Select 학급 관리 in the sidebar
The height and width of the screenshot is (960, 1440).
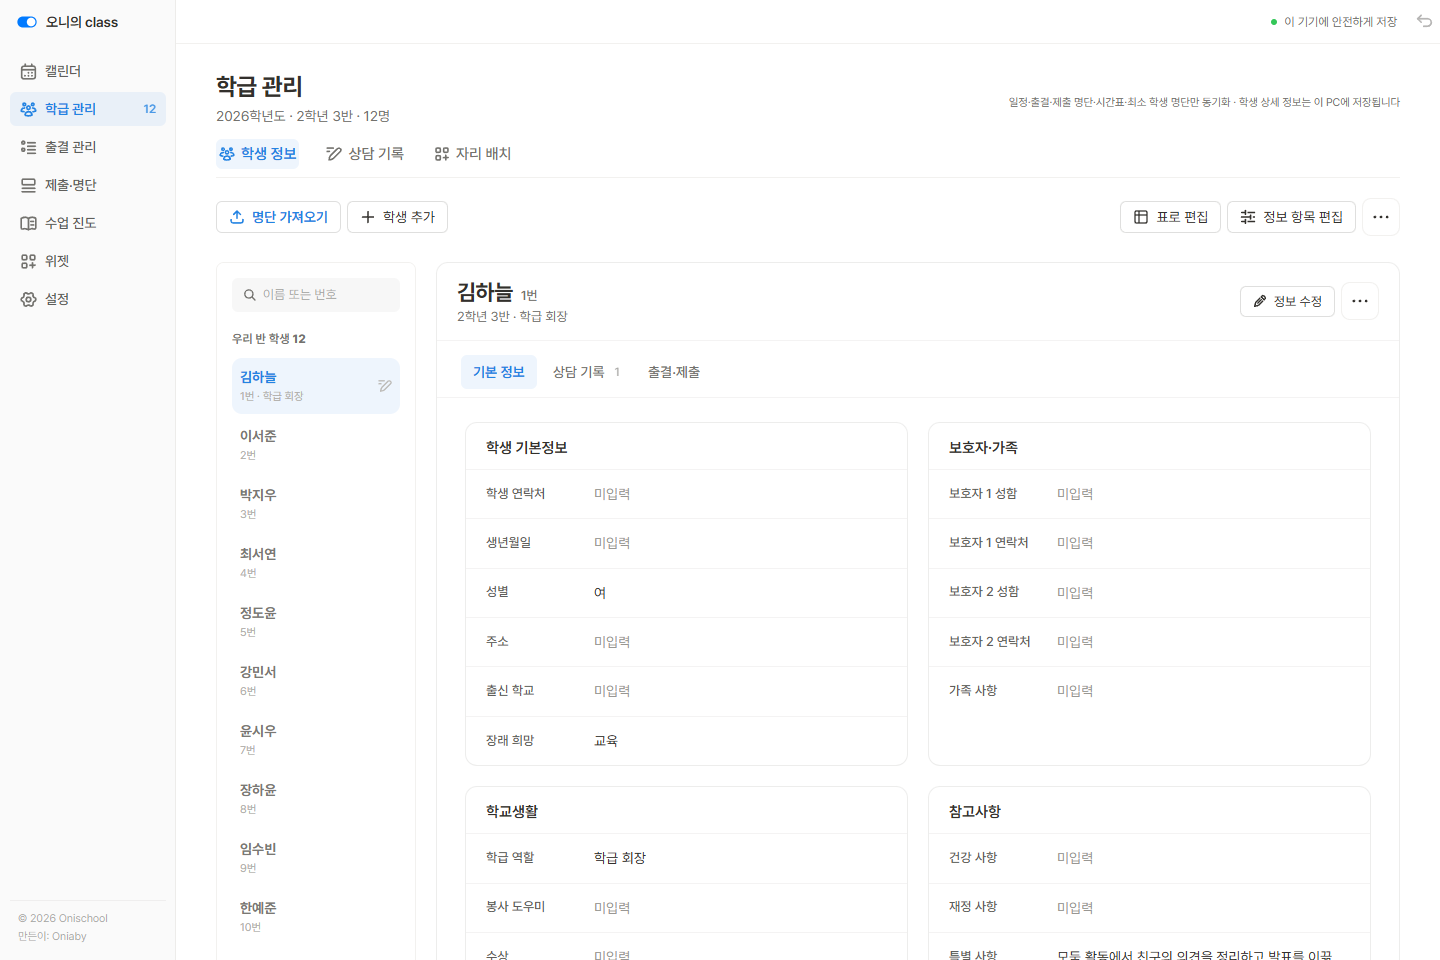click(88, 109)
